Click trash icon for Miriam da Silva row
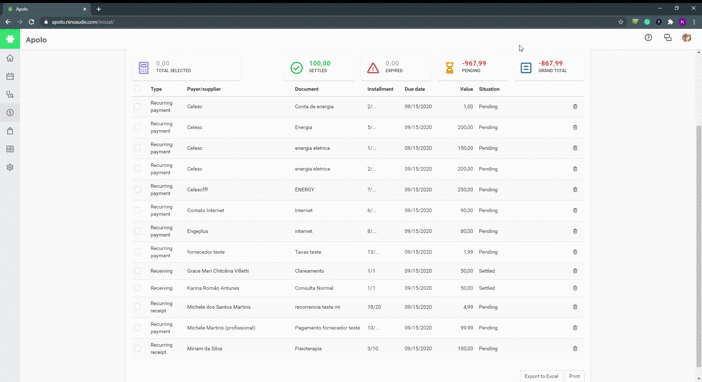The width and height of the screenshot is (702, 382). point(575,348)
